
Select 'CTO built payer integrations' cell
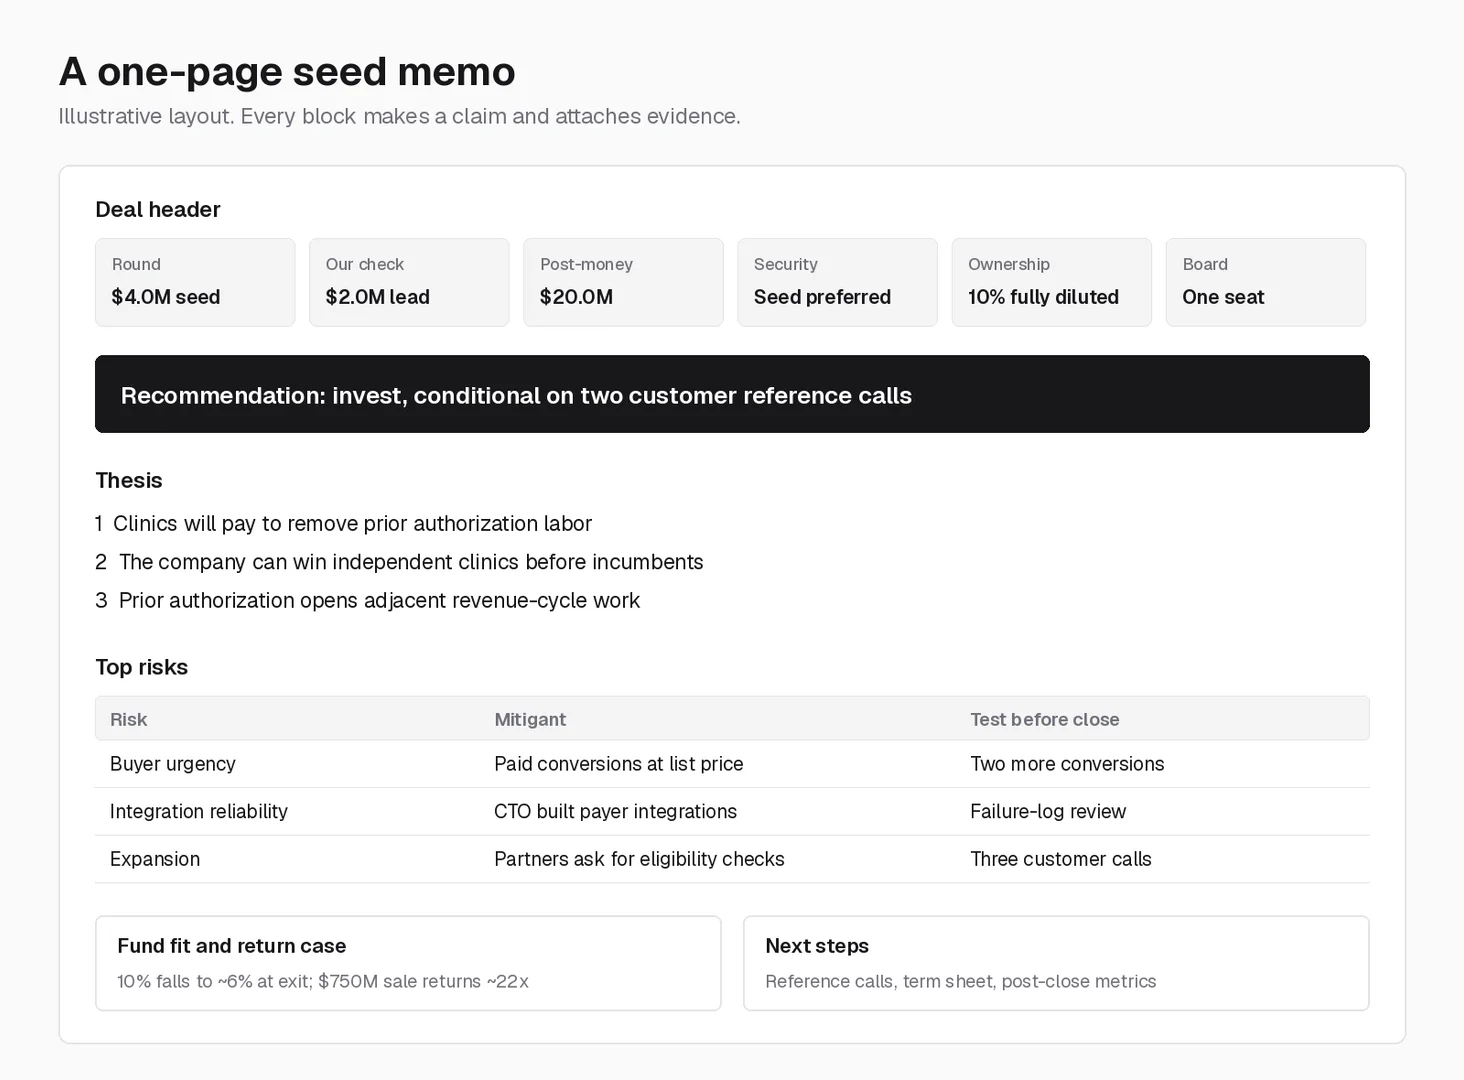tap(615, 811)
